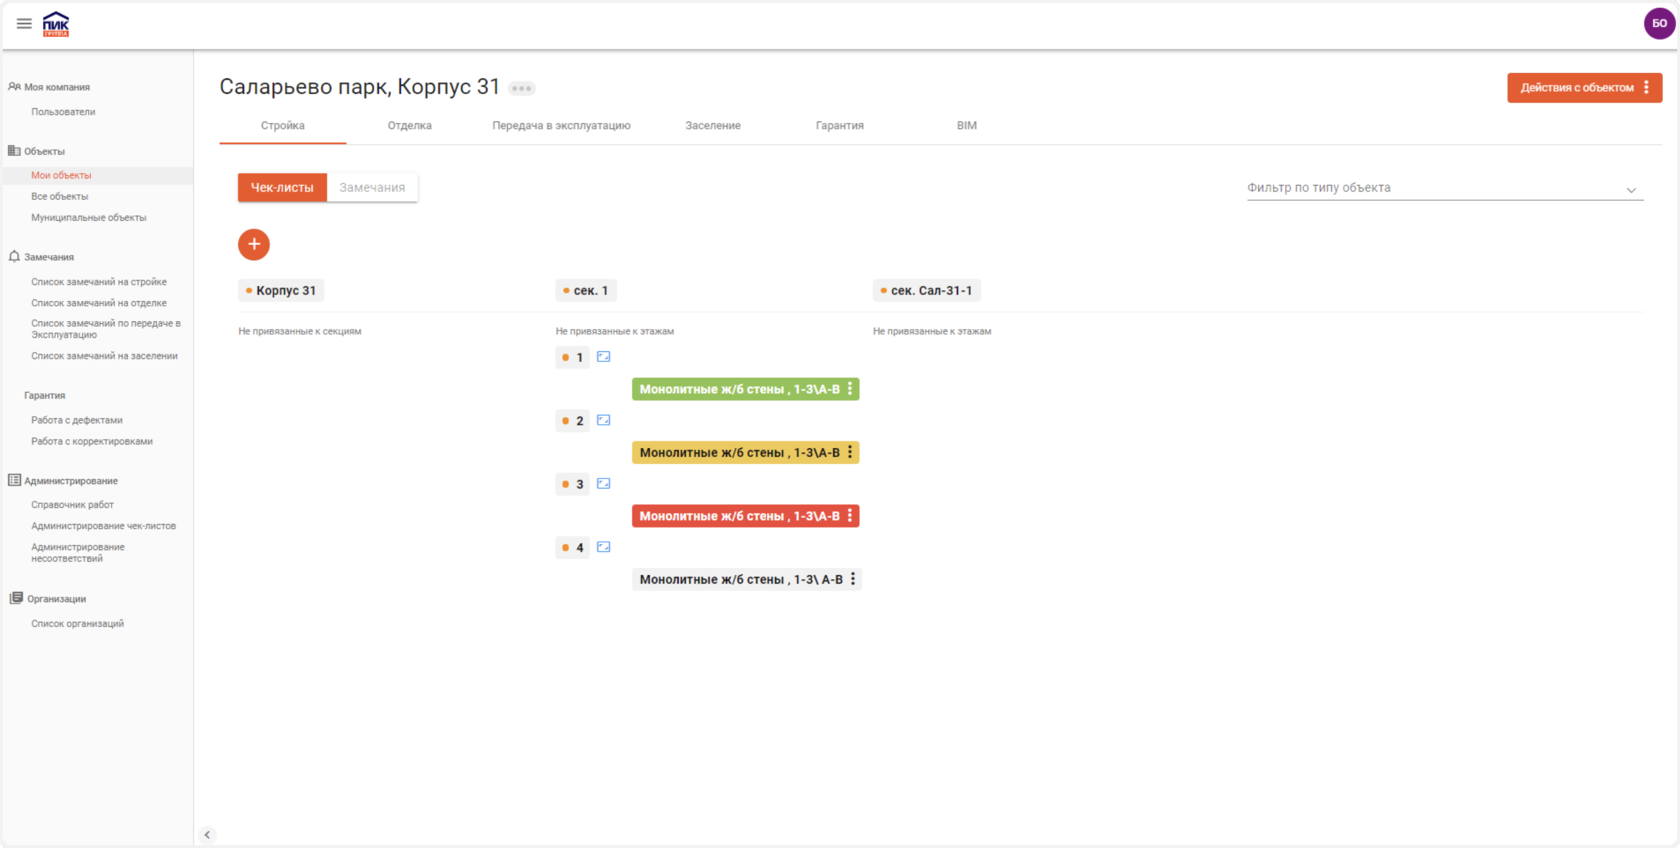Open Работа с корректировками
Image resolution: width=1680 pixels, height=848 pixels.
click(x=92, y=441)
